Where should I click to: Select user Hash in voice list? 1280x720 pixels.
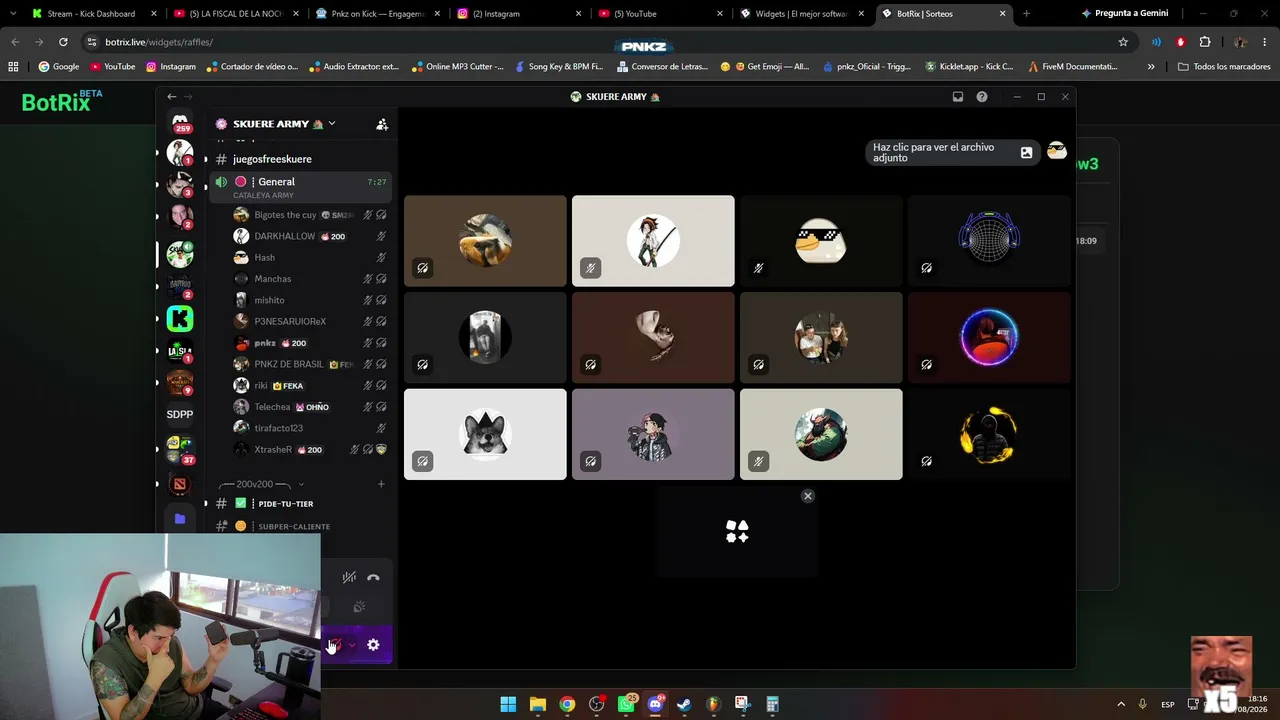pos(310,257)
